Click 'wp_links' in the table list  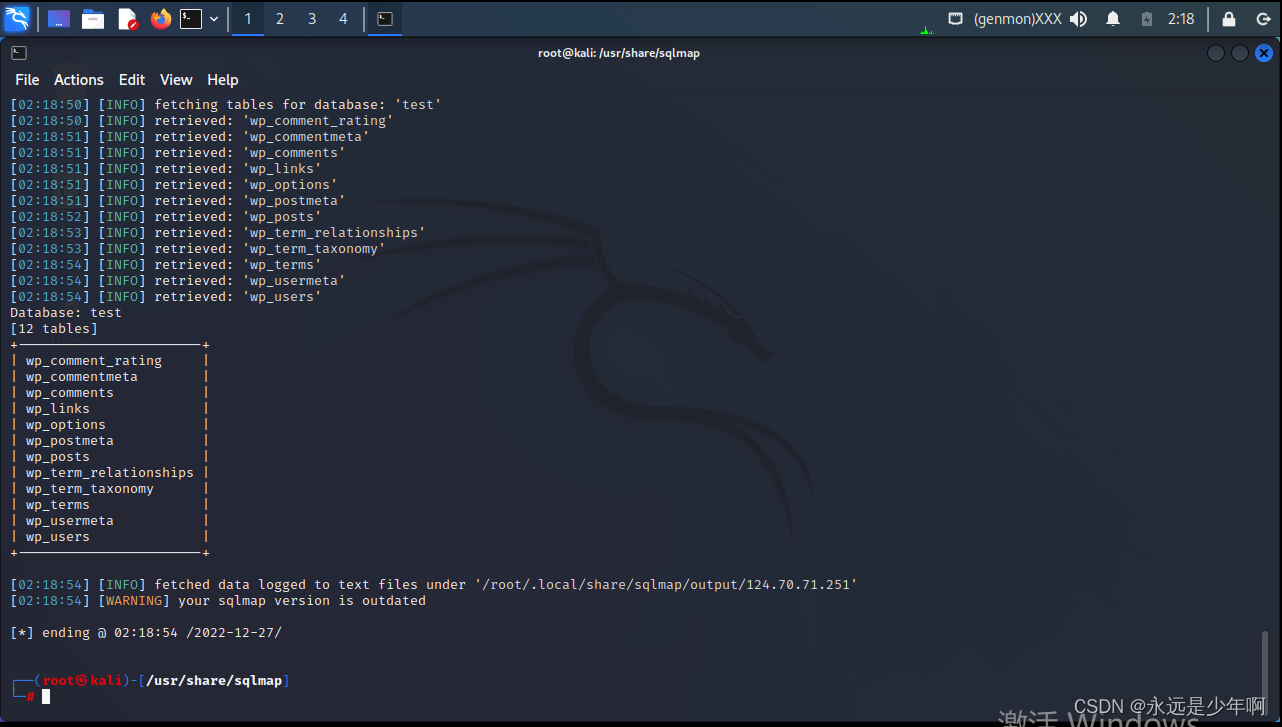click(x=58, y=409)
